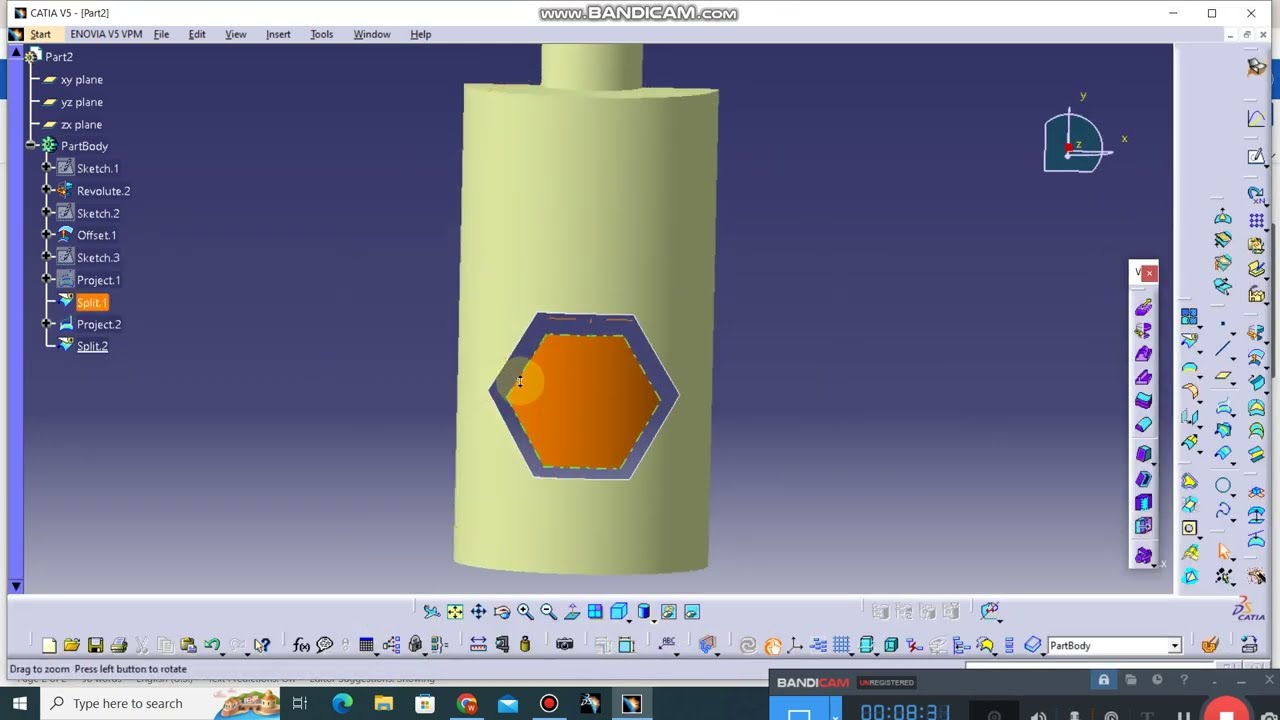Open Microsoft Edge from the taskbar
Viewport: 1280px width, 720px height.
coord(342,703)
